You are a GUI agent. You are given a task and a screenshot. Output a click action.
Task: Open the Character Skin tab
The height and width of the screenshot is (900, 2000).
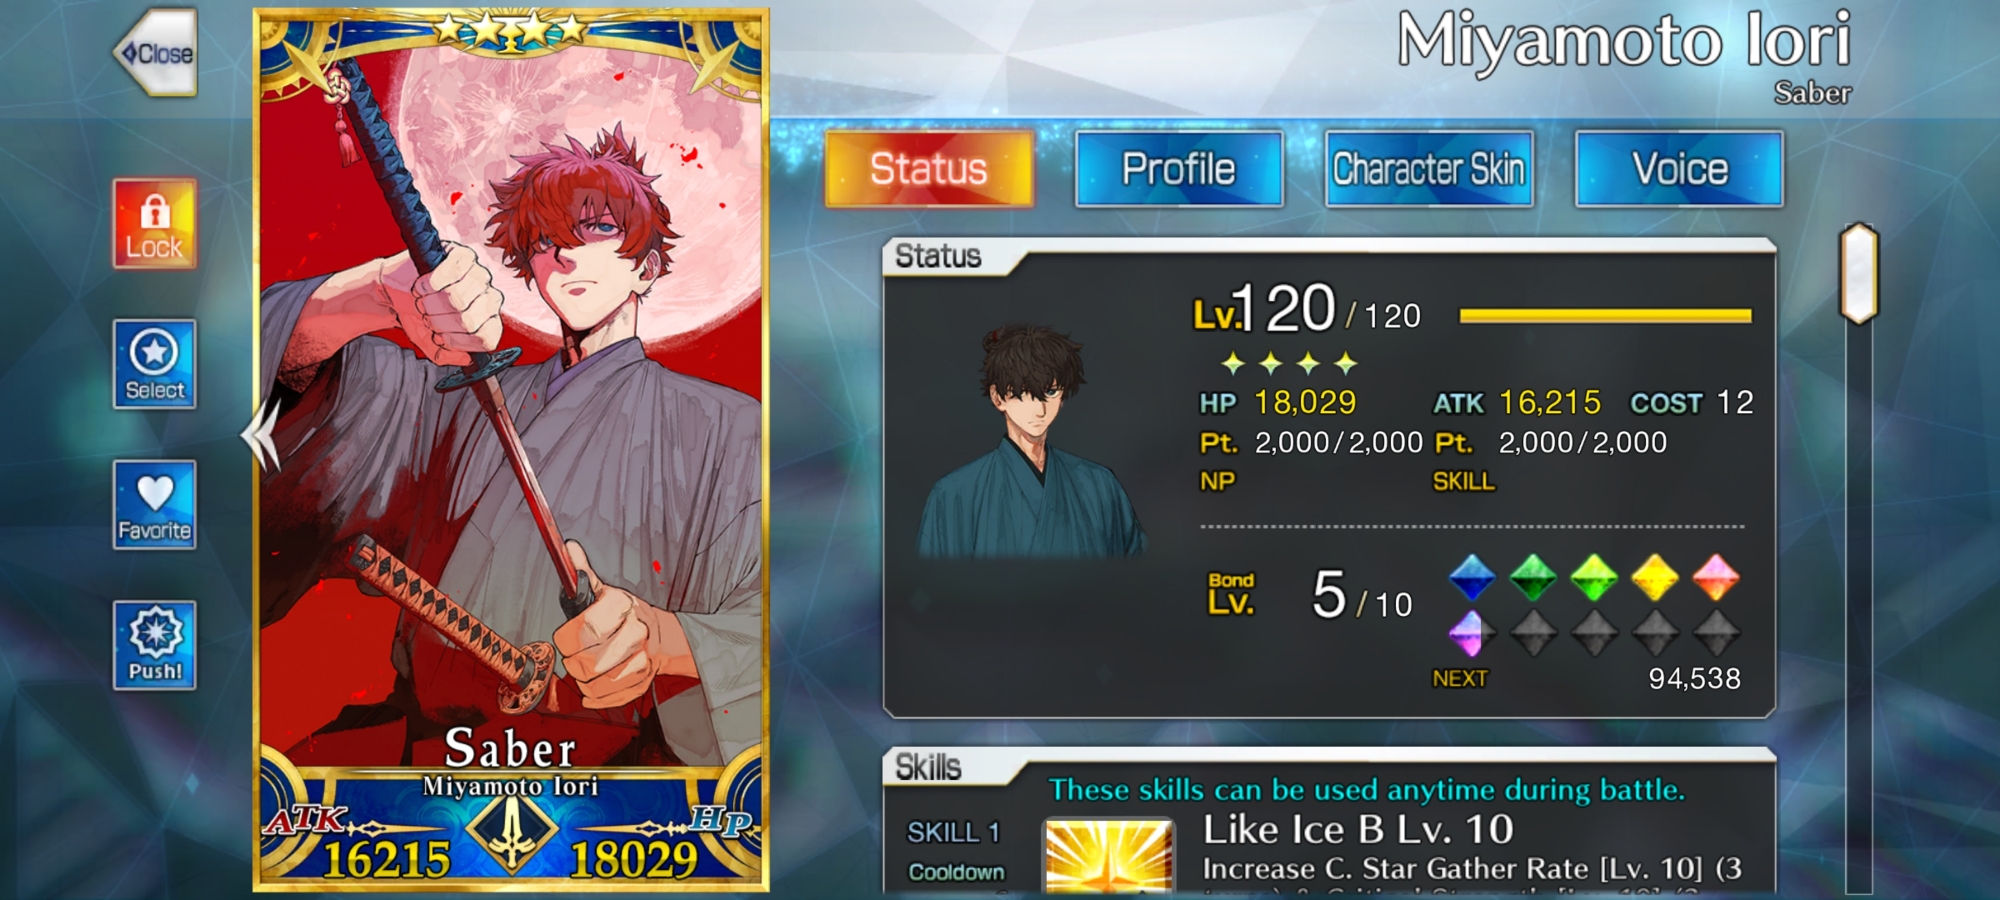tap(1429, 169)
